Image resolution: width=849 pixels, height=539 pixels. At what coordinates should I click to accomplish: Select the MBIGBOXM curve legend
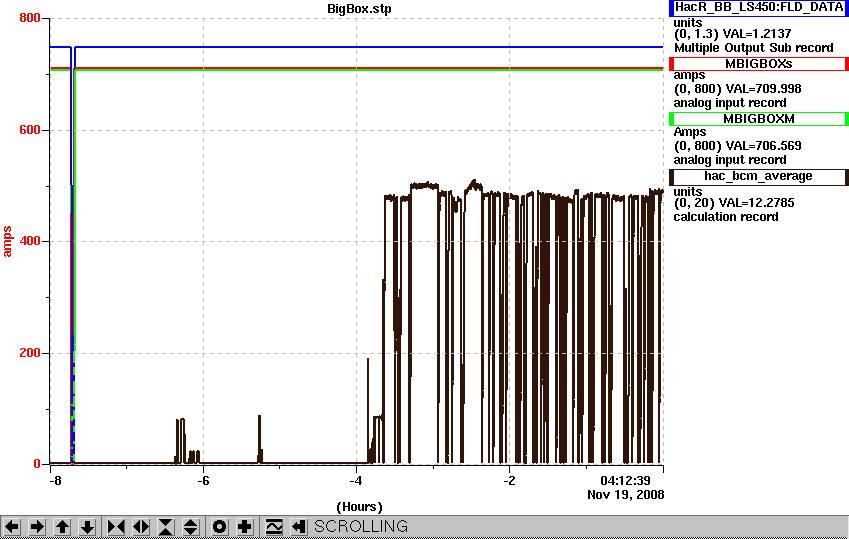coord(759,119)
